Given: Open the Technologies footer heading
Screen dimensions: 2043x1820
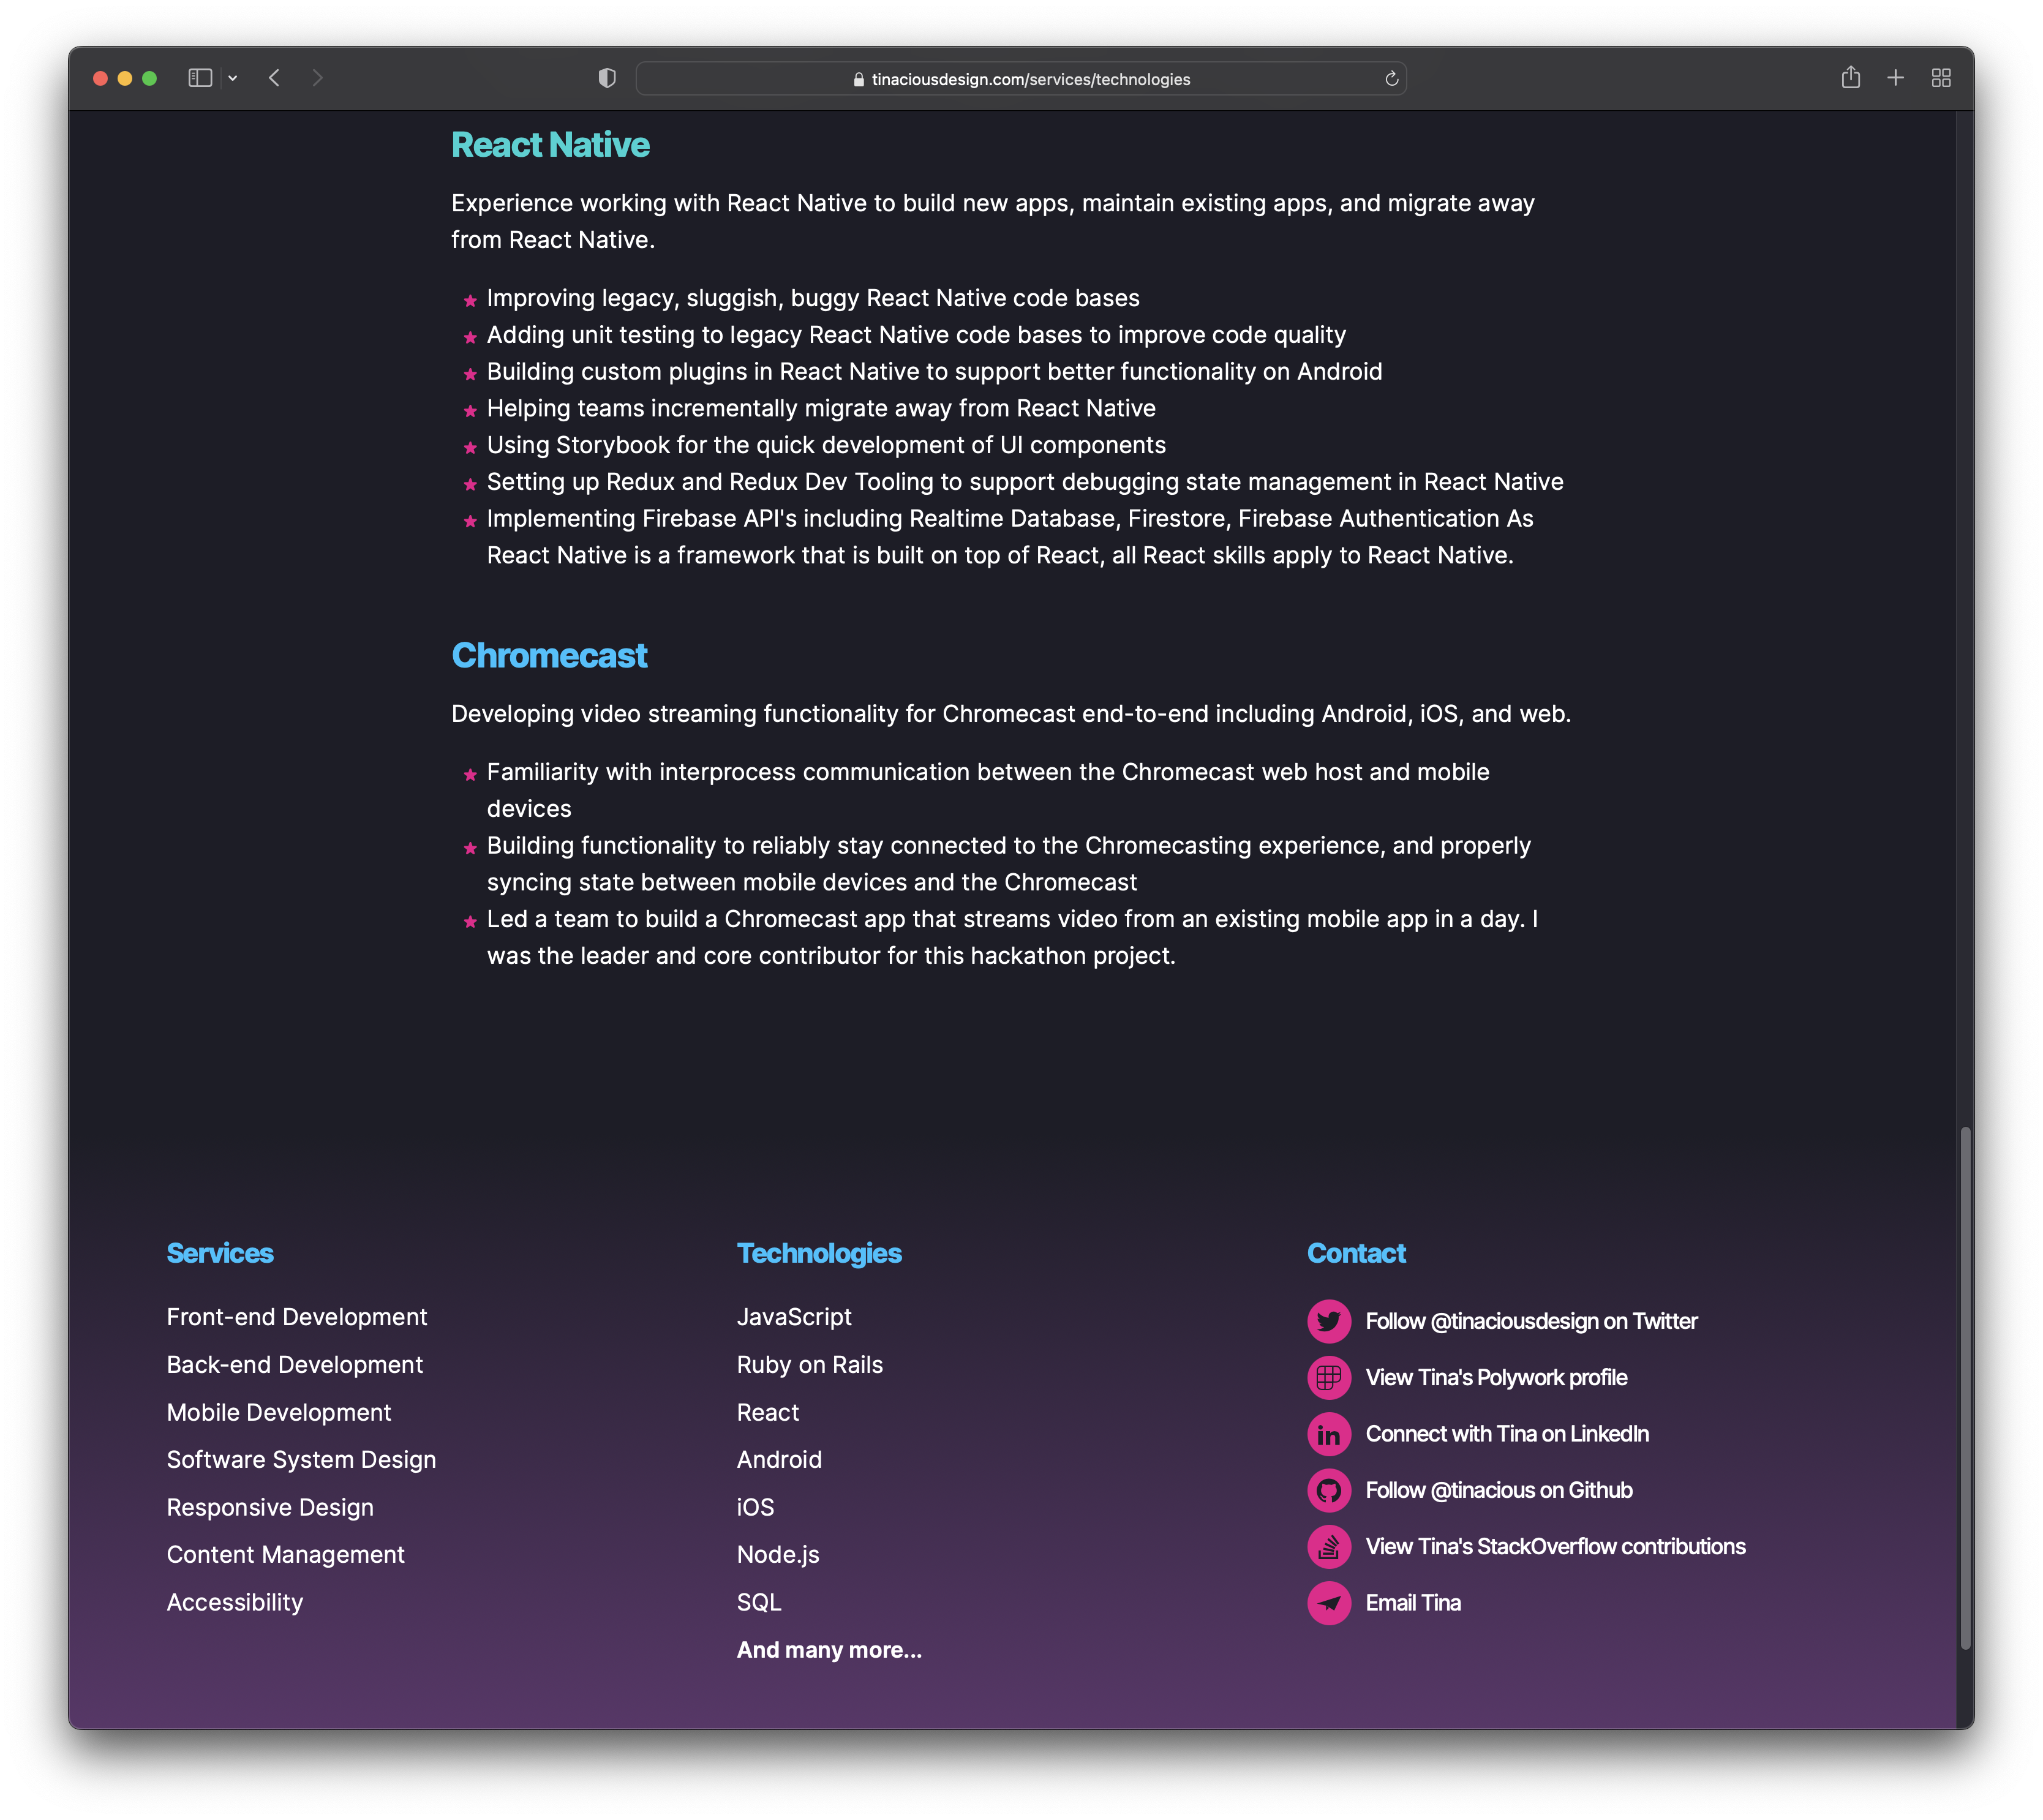Looking at the screenshot, I should [x=819, y=1253].
